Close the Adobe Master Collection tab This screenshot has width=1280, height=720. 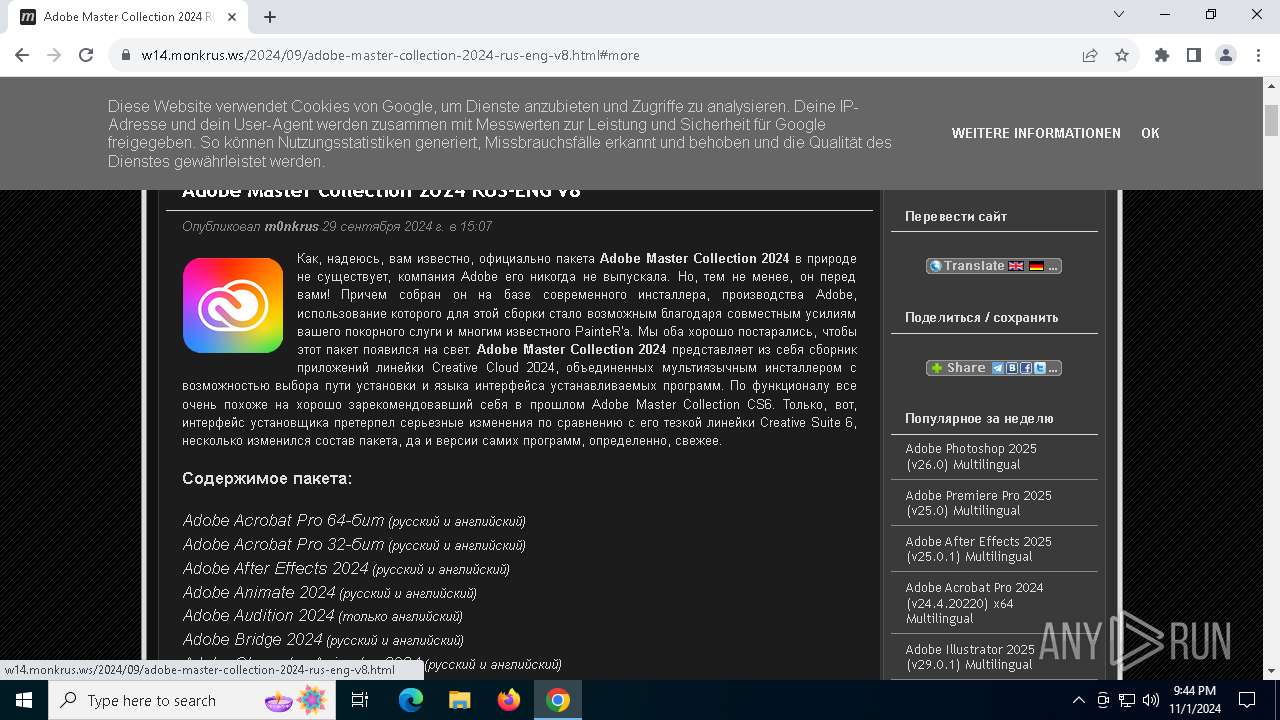click(232, 17)
